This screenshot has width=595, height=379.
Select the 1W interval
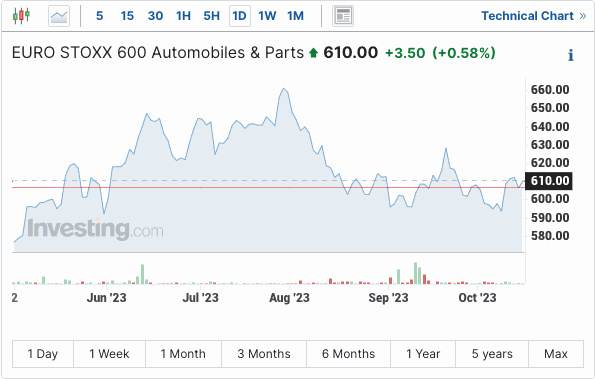click(x=267, y=16)
